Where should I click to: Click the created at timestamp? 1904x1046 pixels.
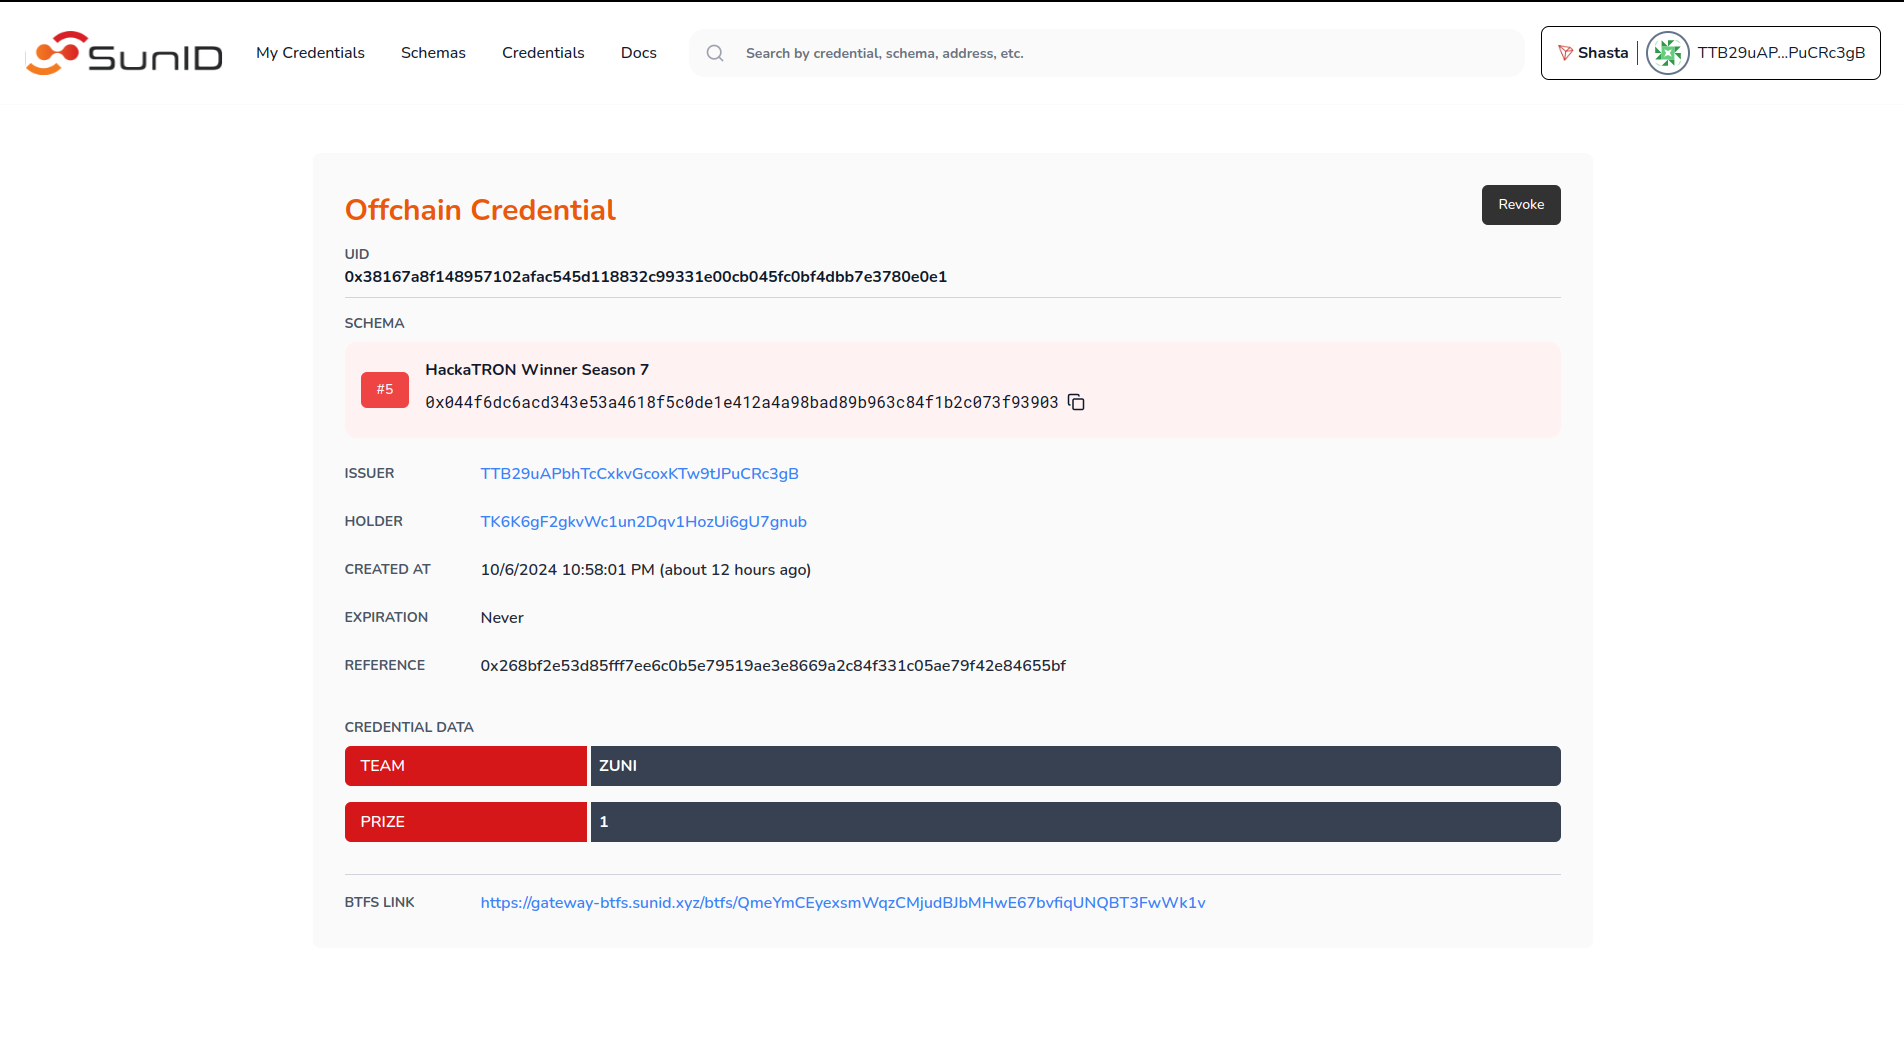pos(645,570)
